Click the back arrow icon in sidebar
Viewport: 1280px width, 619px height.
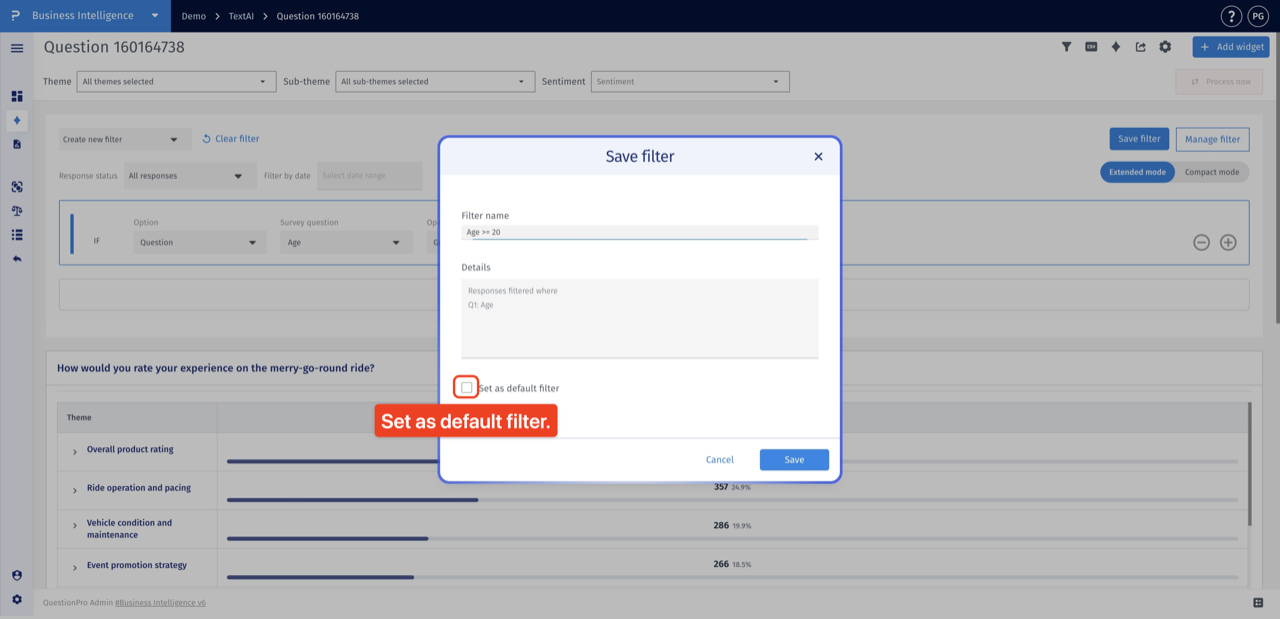click(17, 259)
